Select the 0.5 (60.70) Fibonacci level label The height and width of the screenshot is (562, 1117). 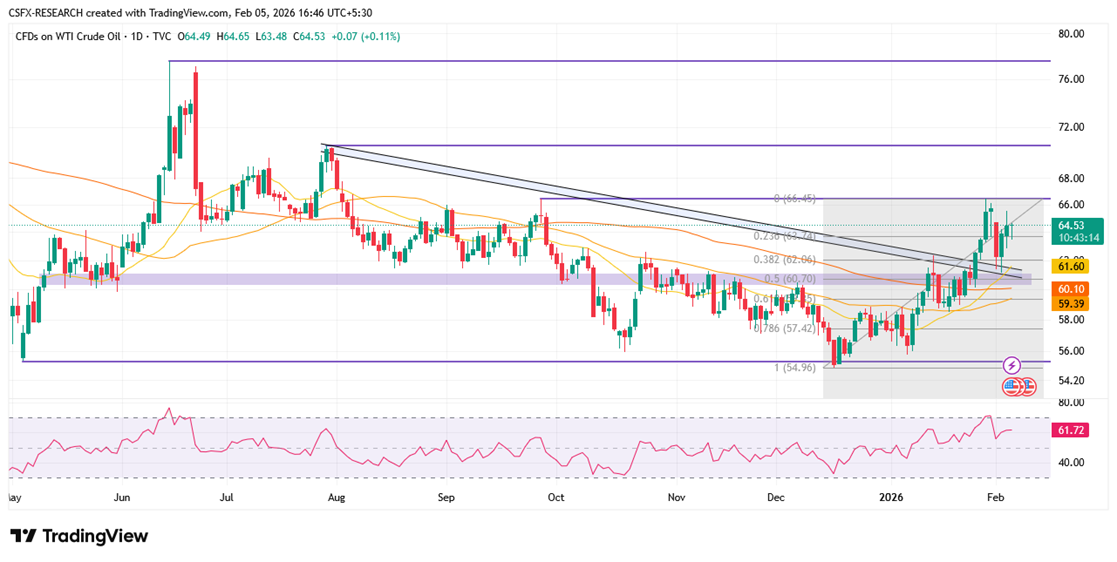785,279
